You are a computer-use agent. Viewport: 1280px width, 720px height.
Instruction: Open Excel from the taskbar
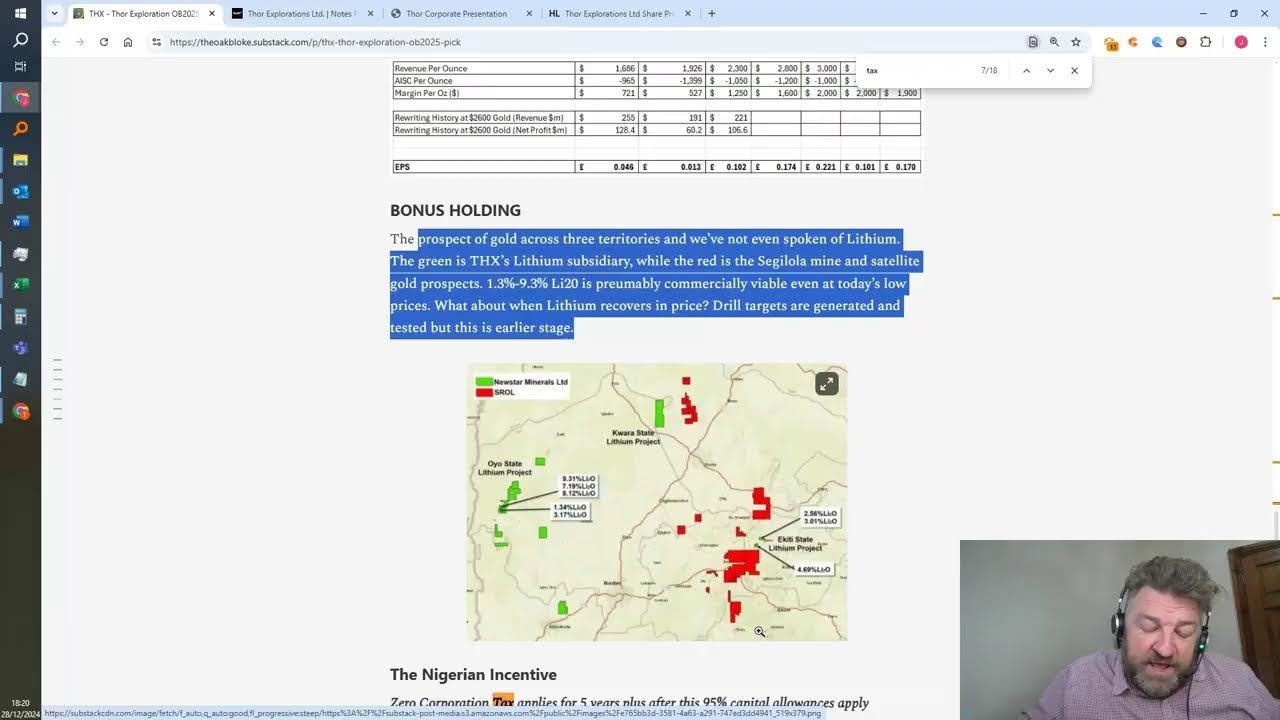[20, 285]
